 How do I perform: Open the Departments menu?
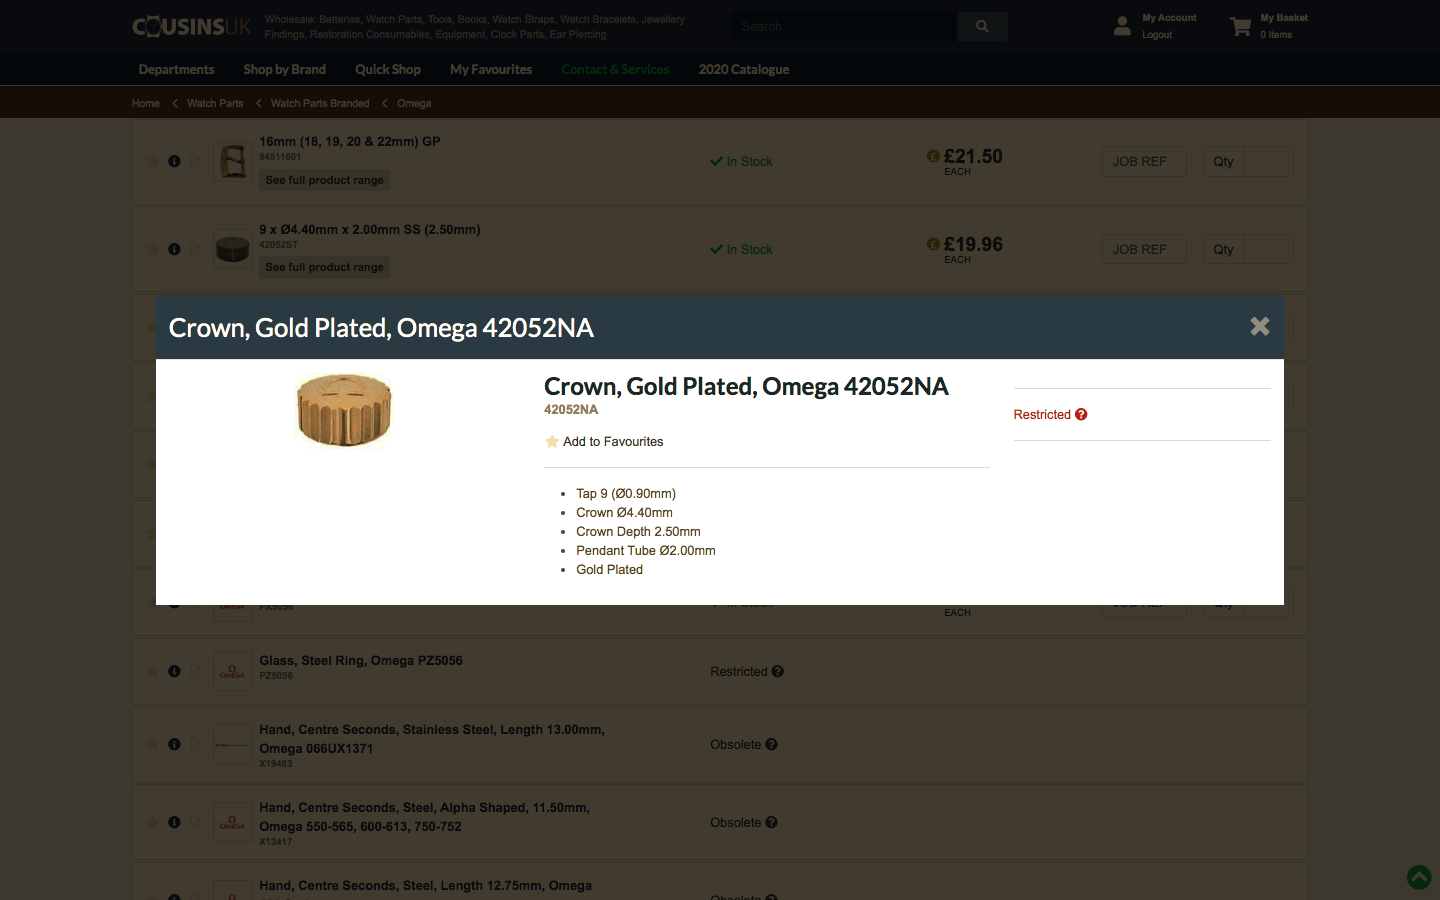pos(176,69)
